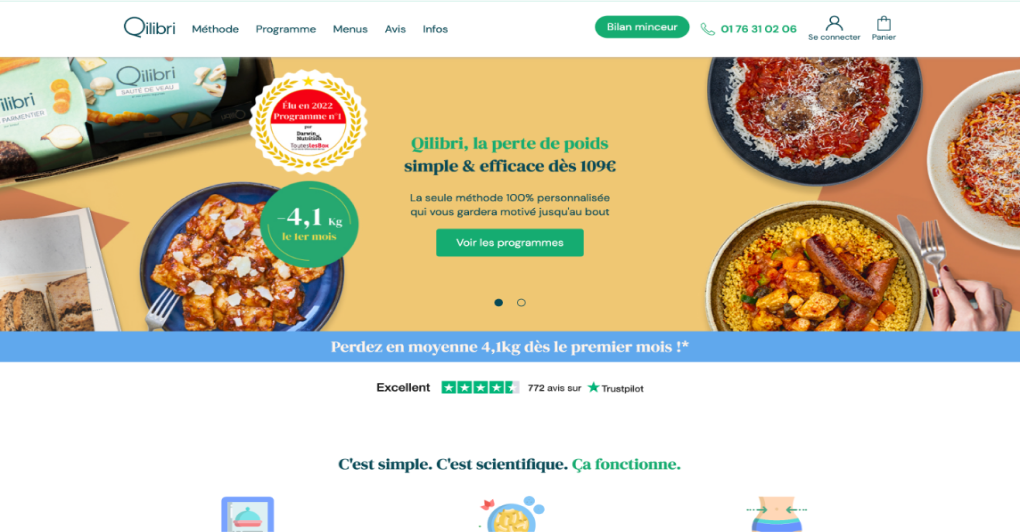Click the Voir les programmes button
This screenshot has width=1020, height=532.
(x=509, y=243)
